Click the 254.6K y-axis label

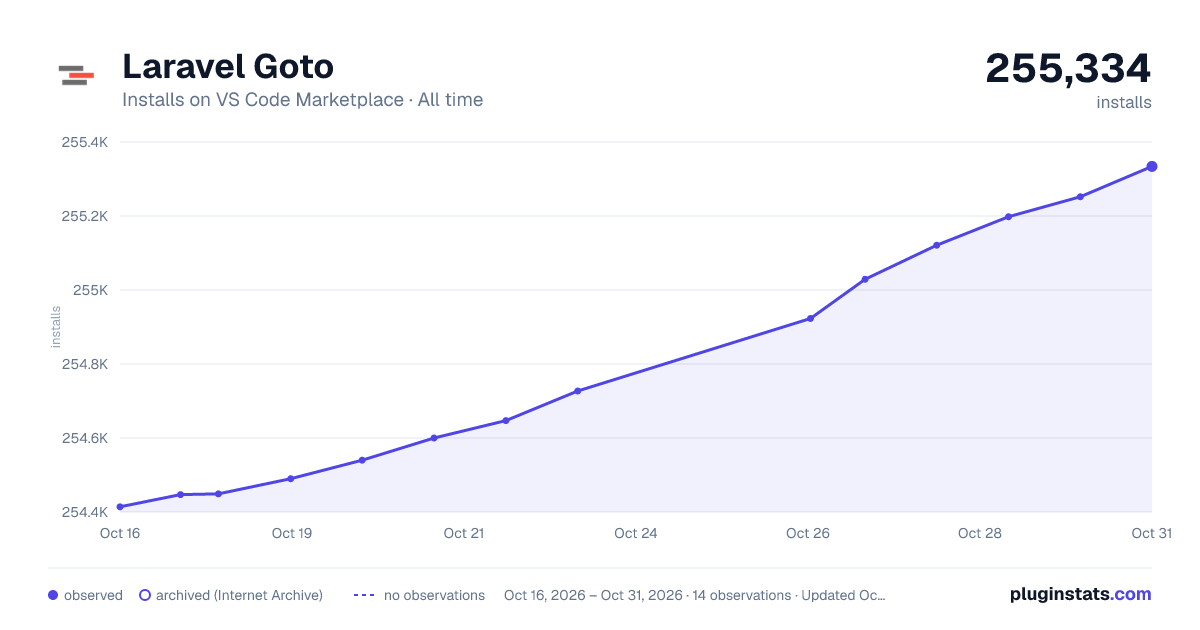click(x=85, y=438)
